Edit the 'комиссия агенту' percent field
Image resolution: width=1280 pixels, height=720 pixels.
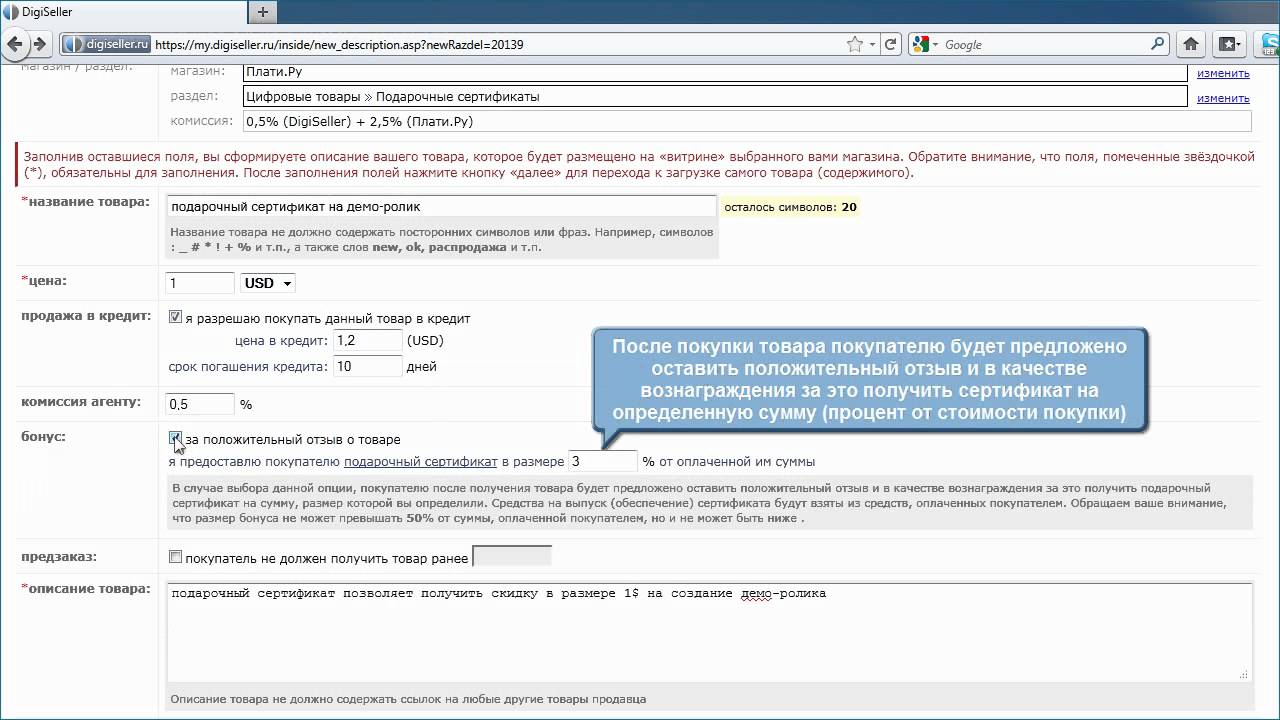[200, 404]
